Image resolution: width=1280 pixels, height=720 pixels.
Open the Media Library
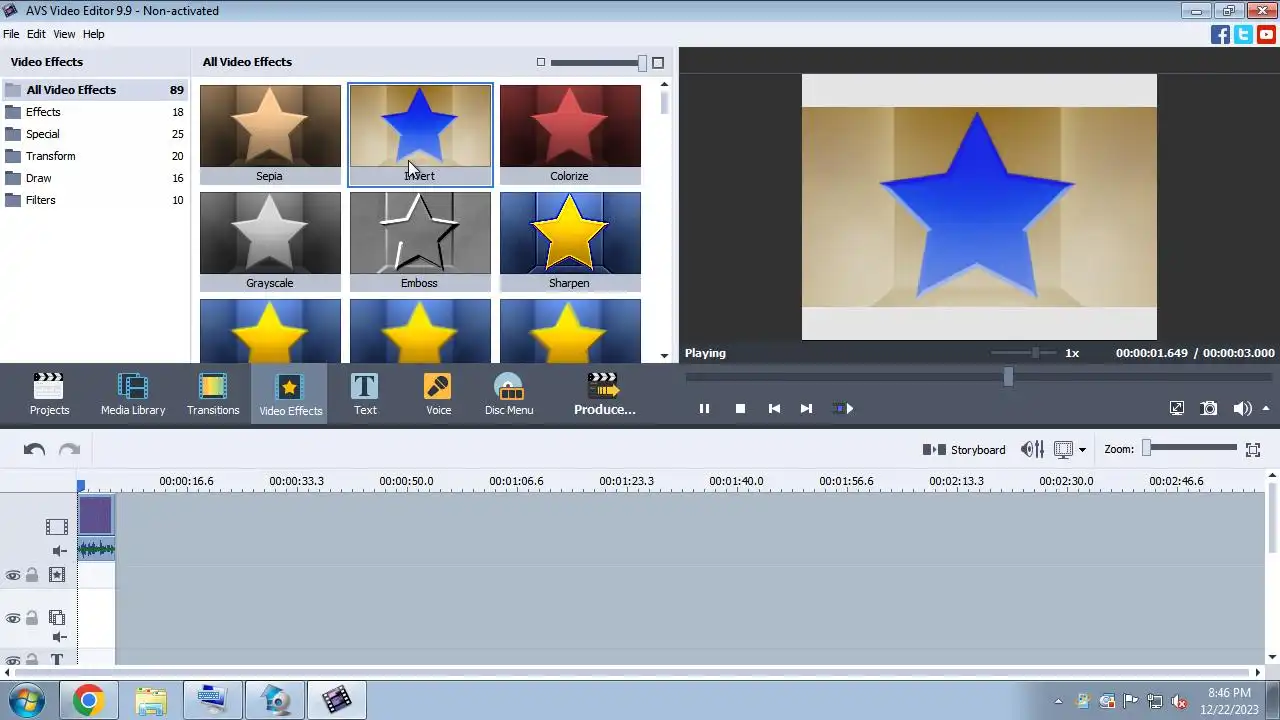point(133,394)
